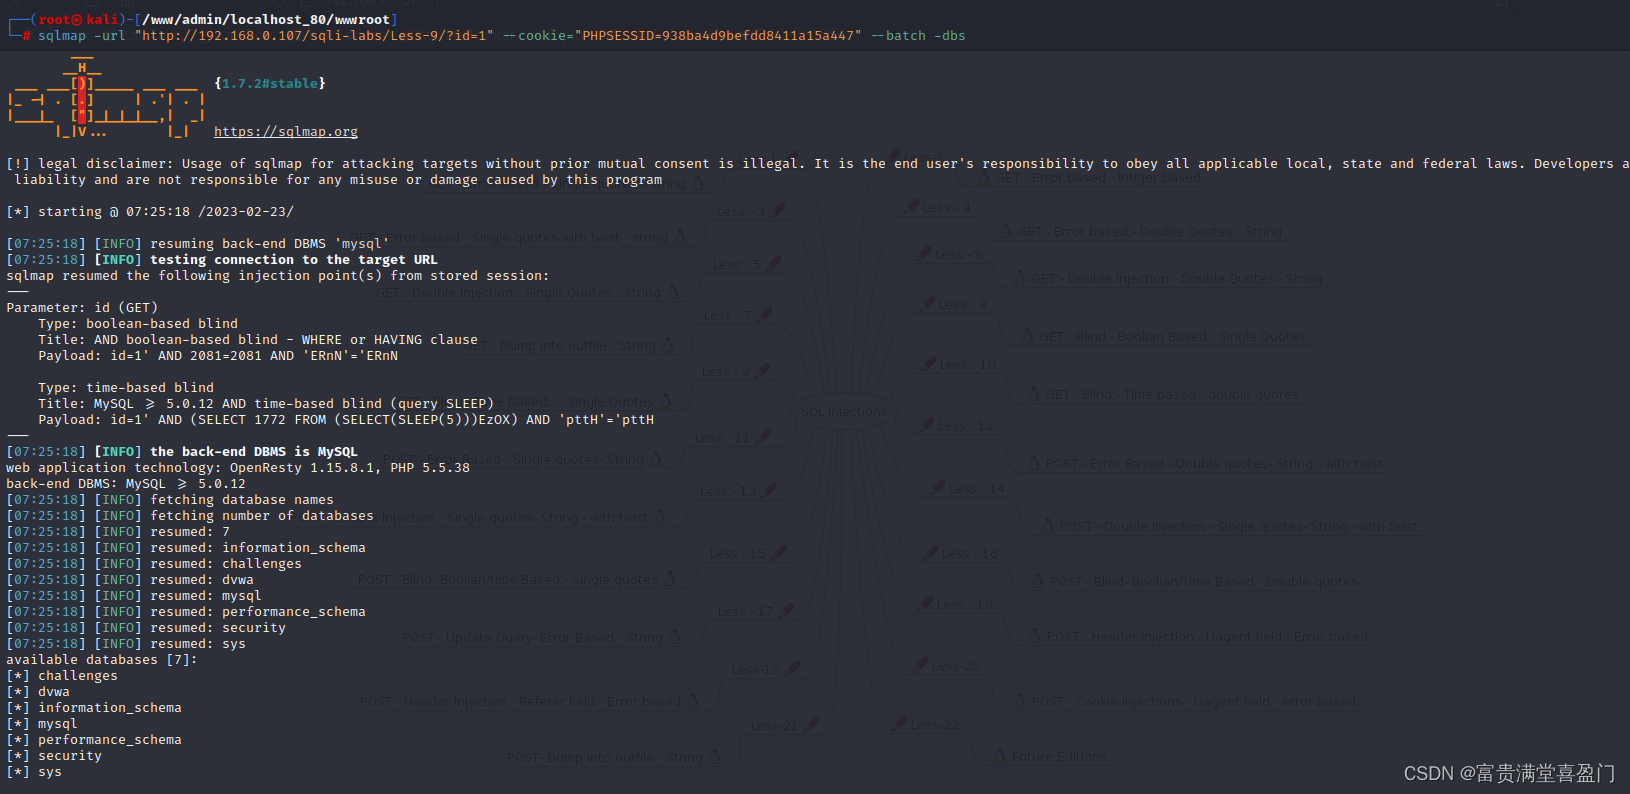1630x794 pixels.
Task: Click the 'Type: time-based blind' line
Action: [126, 388]
